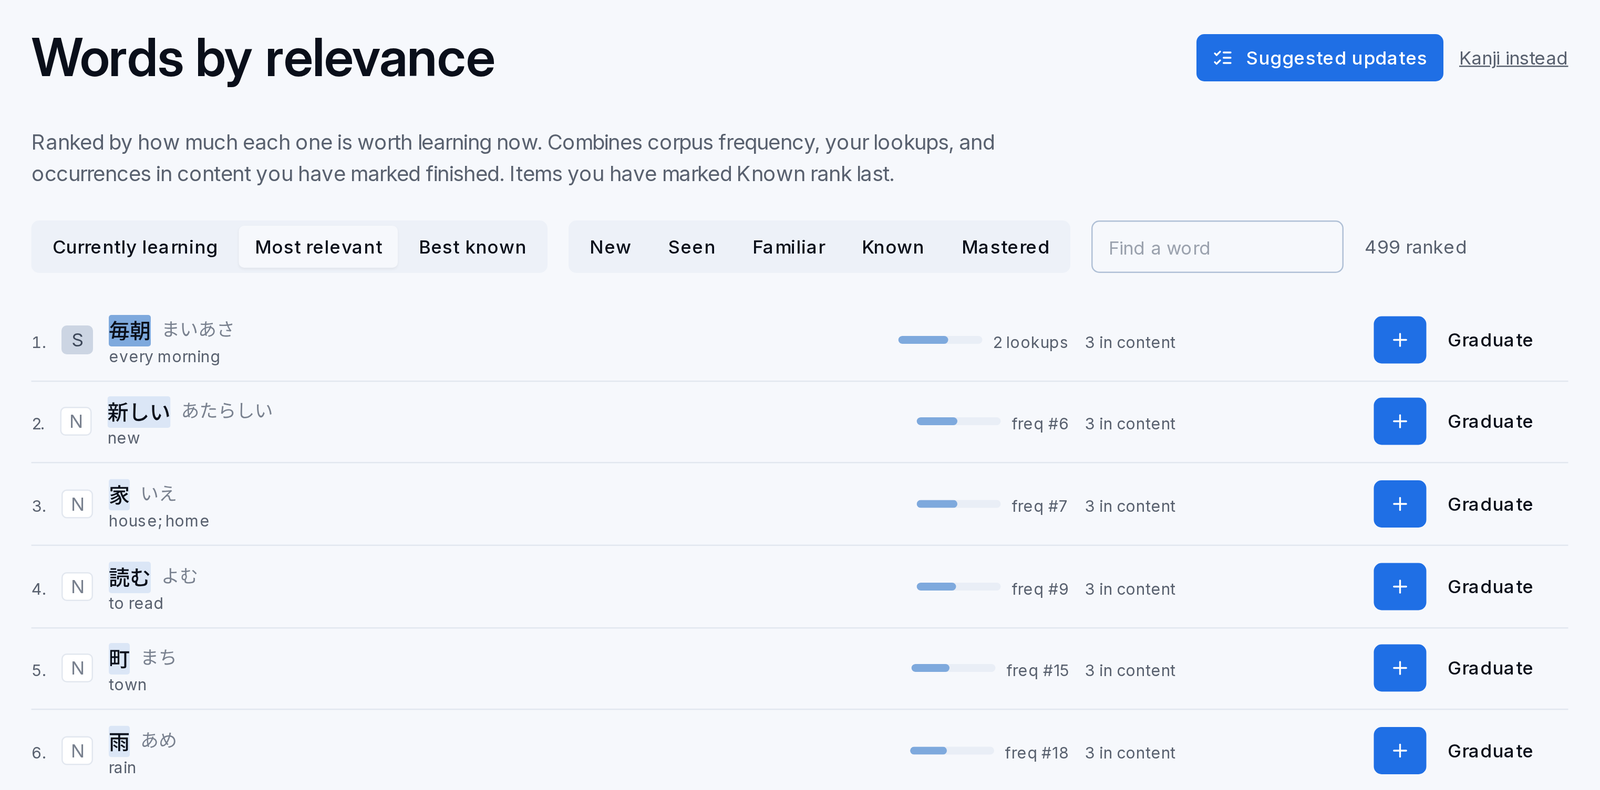The height and width of the screenshot is (790, 1600).
Task: Open the word 新しい
Action: tap(139, 412)
